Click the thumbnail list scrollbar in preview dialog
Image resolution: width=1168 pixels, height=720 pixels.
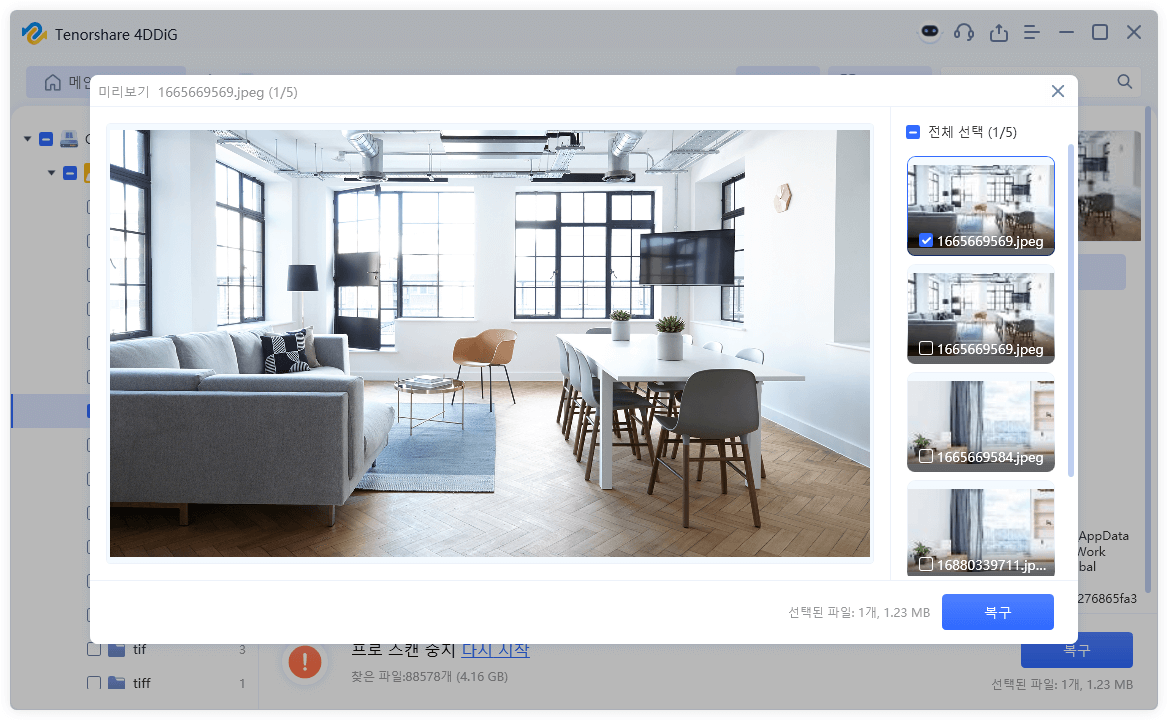(x=1071, y=310)
